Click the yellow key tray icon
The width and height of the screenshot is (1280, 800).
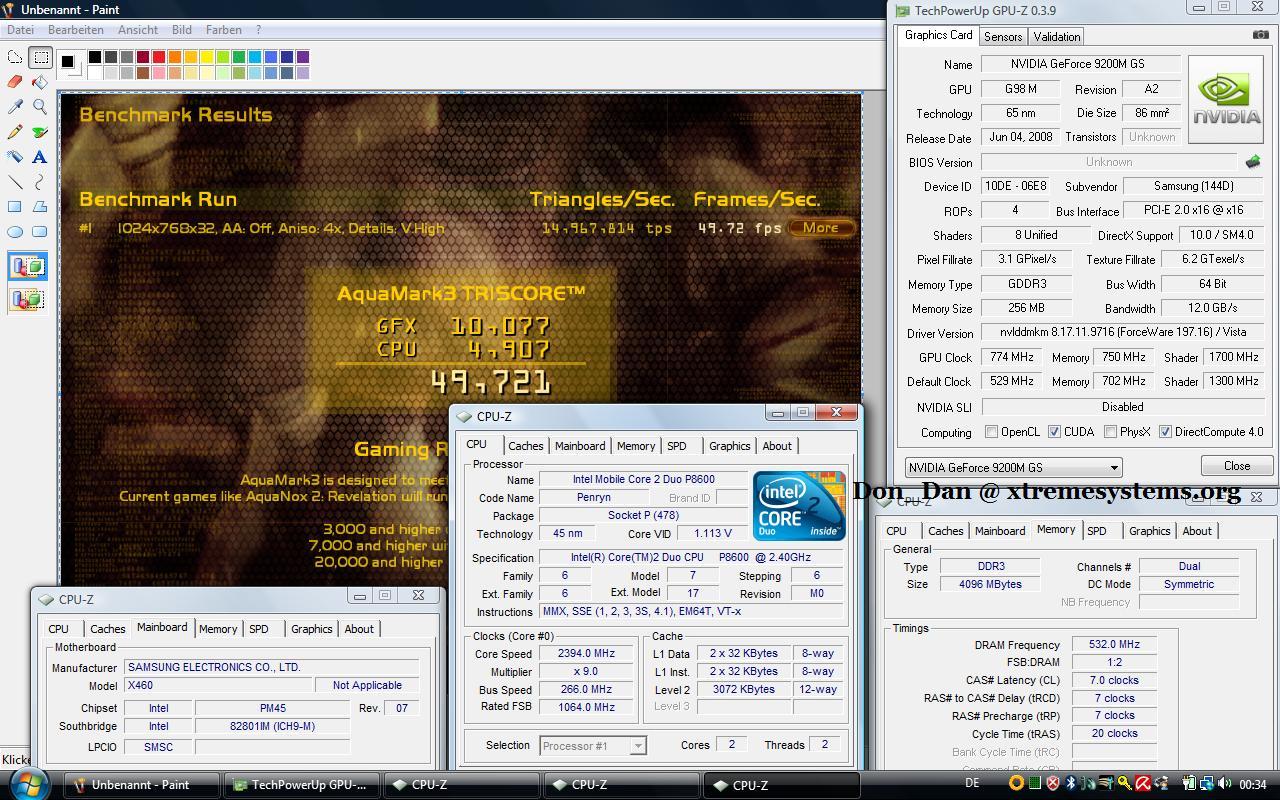1124,784
